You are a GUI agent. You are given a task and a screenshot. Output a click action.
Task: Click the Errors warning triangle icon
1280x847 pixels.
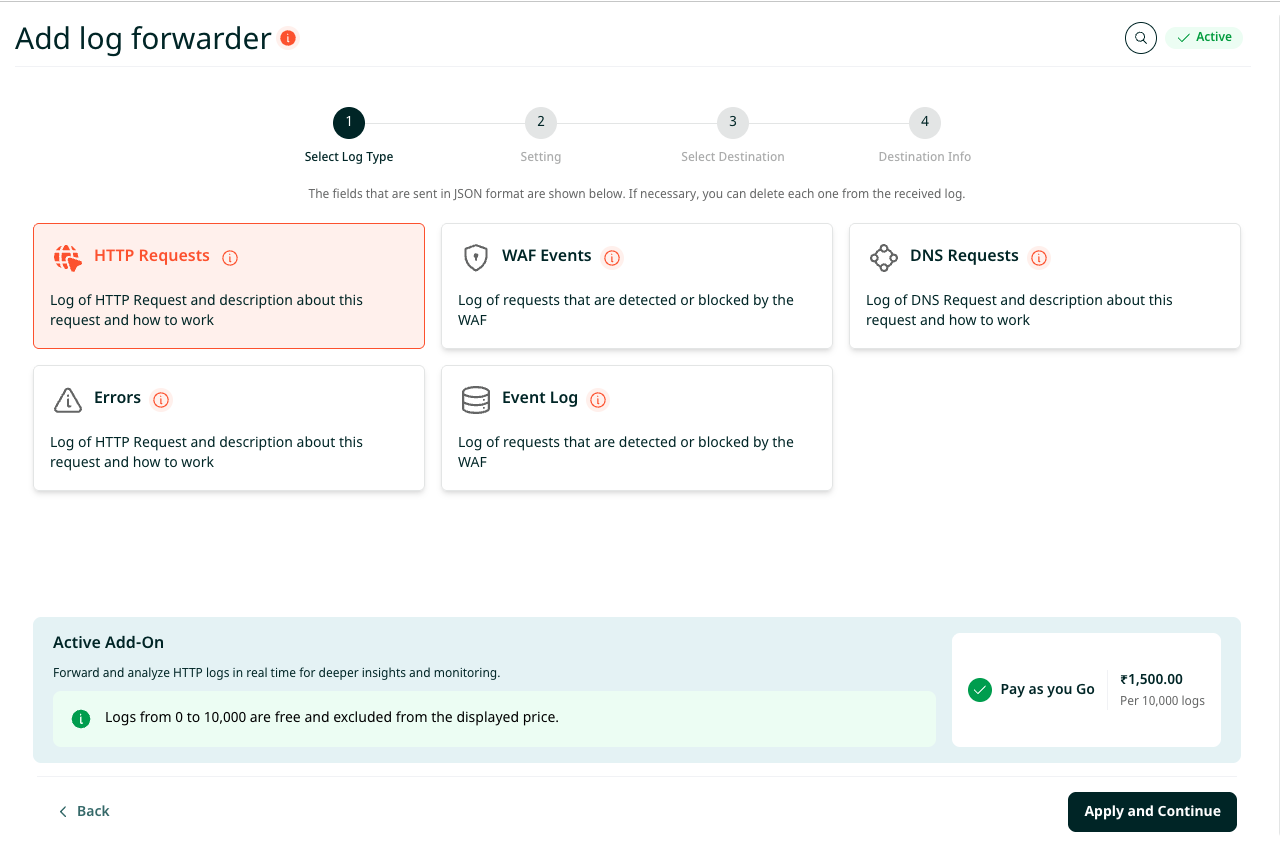pyautogui.click(x=67, y=399)
